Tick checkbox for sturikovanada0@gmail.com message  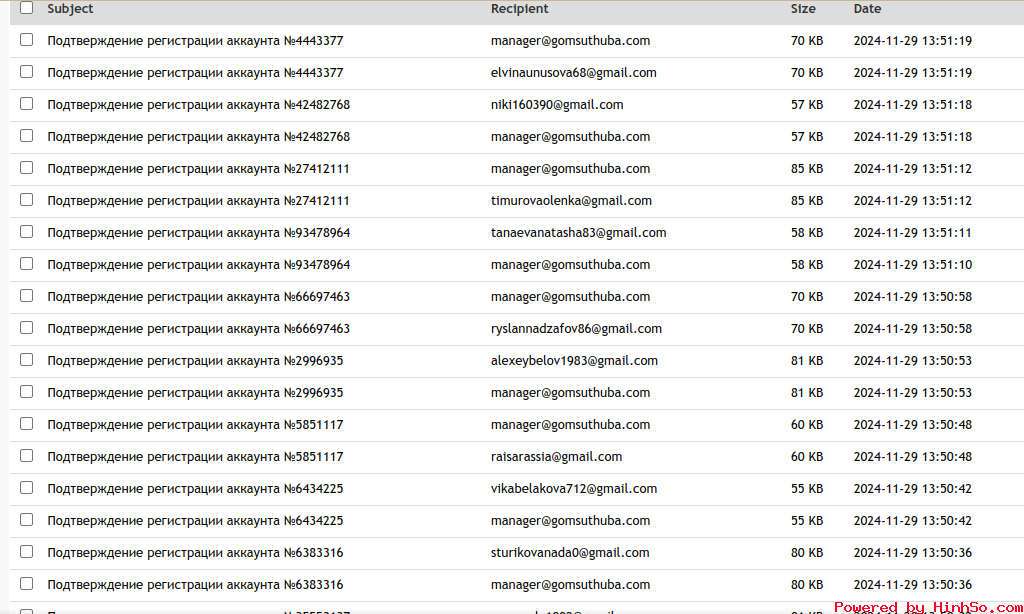26,552
